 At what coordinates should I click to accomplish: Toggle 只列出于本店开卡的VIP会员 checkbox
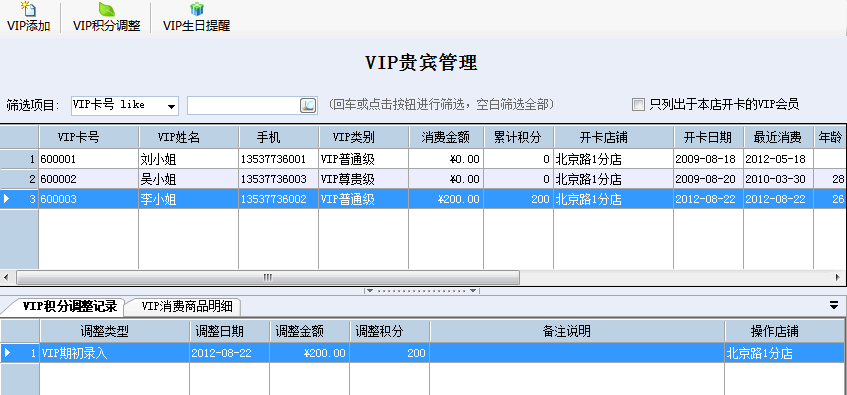point(638,105)
